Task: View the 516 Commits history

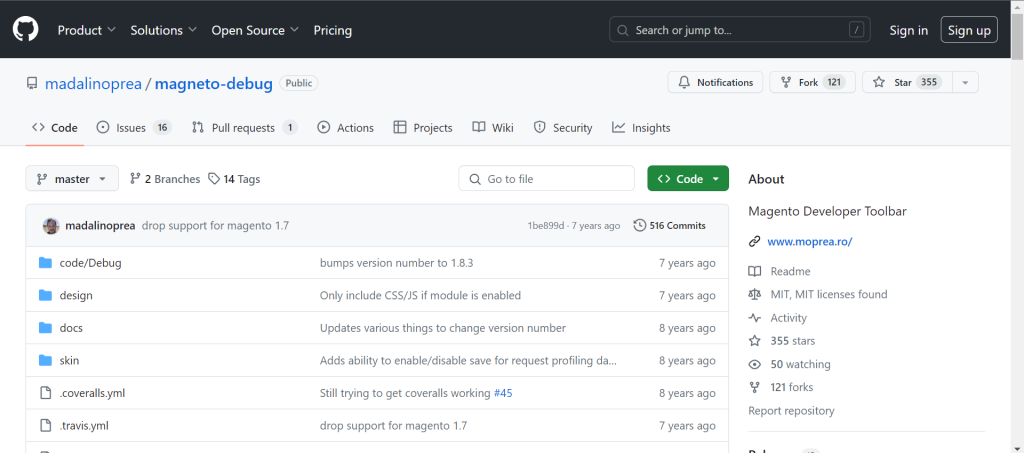Action: coord(669,226)
